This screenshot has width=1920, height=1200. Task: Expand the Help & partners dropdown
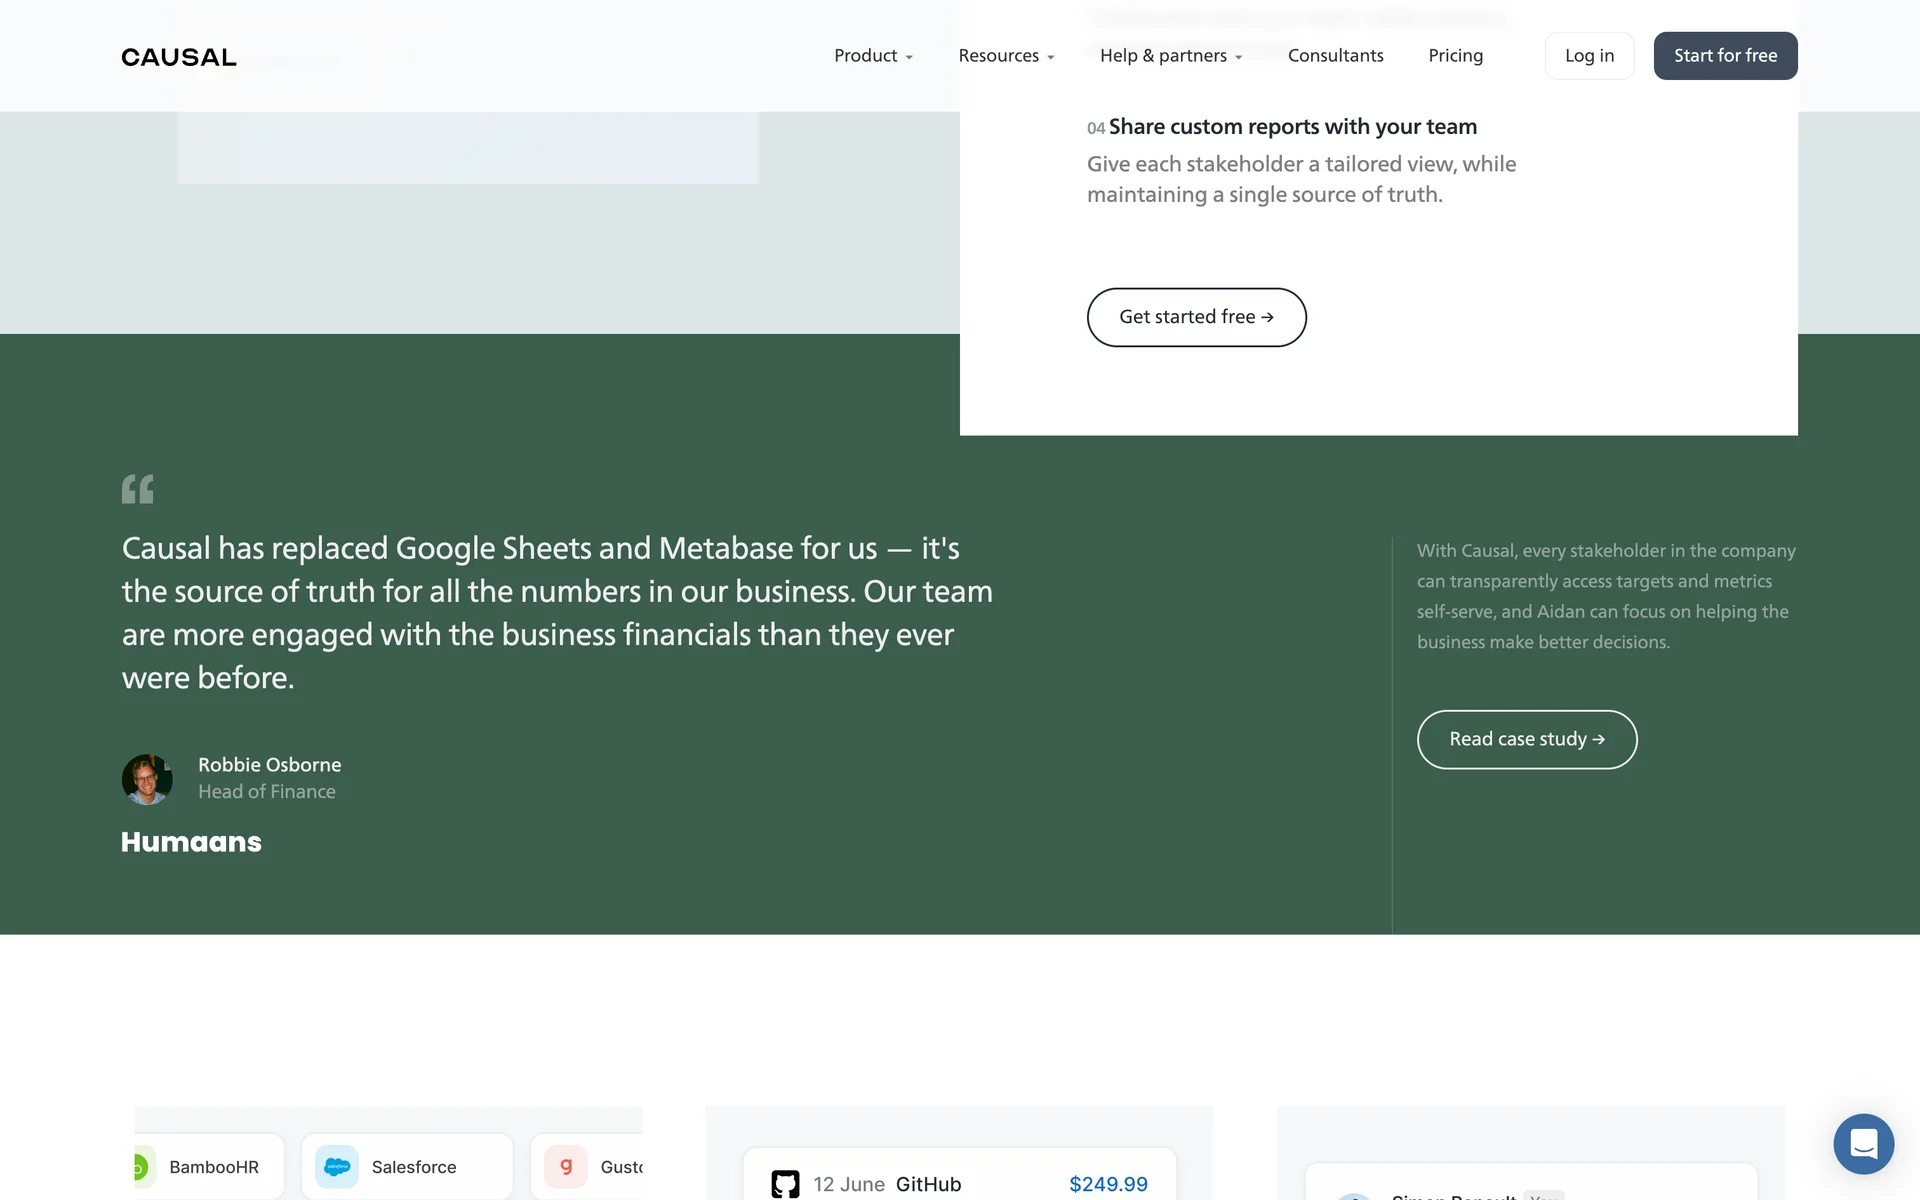1171,56
